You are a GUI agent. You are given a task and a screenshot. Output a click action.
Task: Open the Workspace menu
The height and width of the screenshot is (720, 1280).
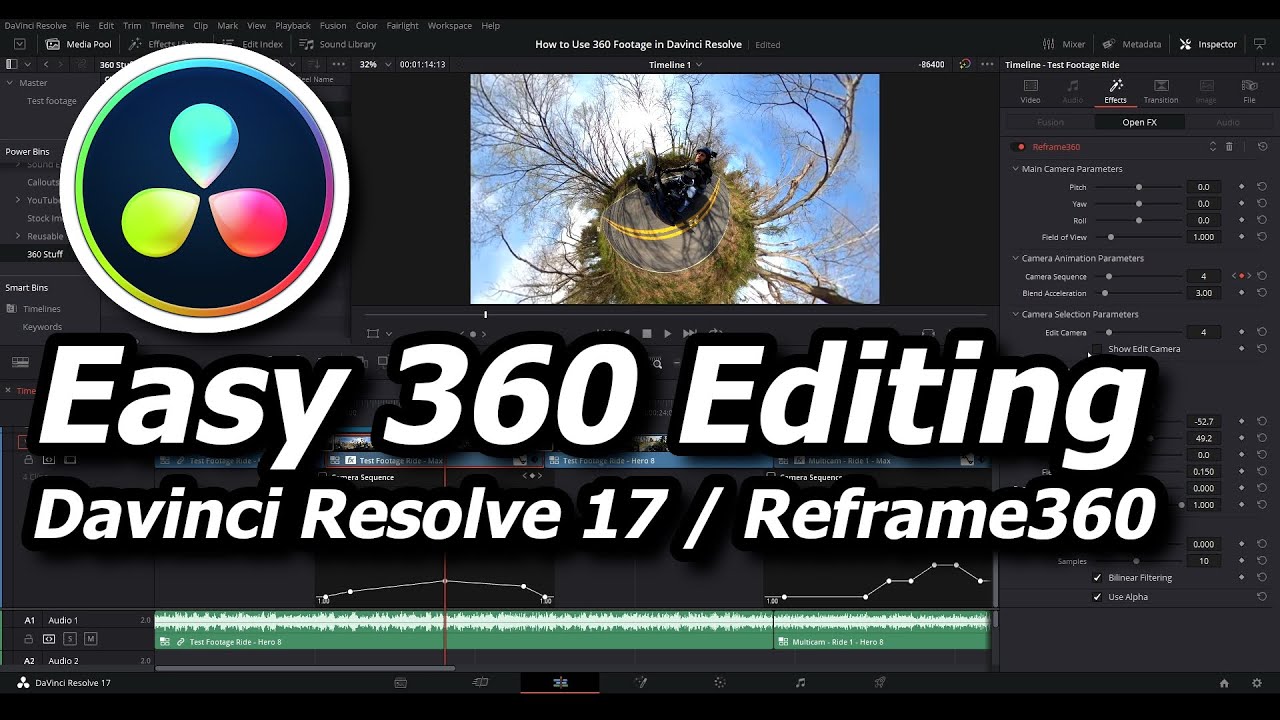tap(449, 25)
